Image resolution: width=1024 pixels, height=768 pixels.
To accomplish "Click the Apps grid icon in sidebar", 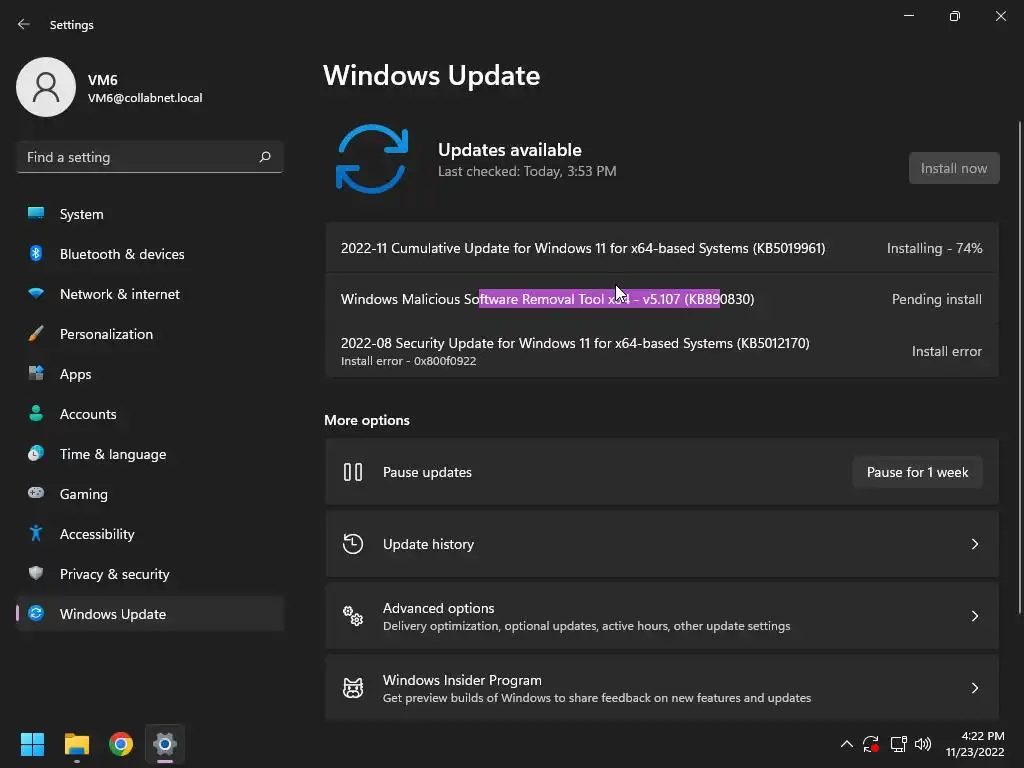I will [x=36, y=374].
